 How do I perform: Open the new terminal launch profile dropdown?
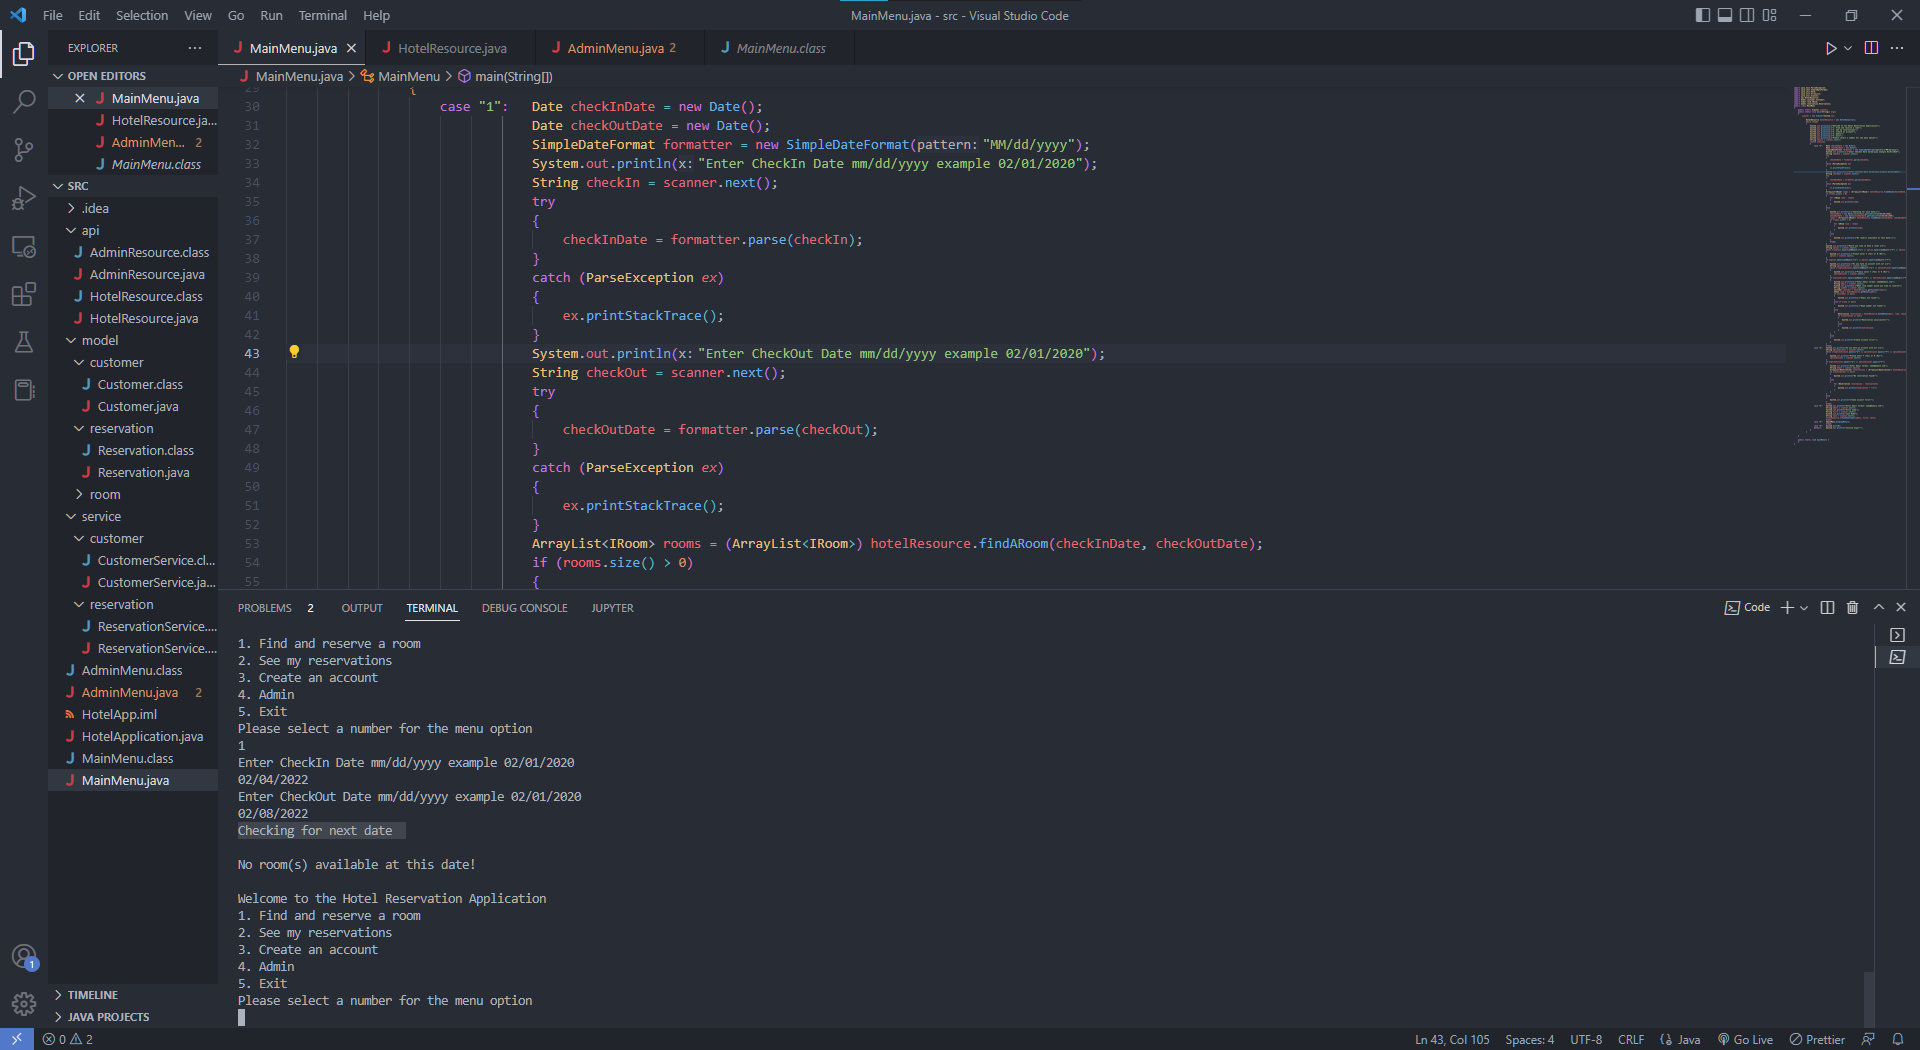click(x=1804, y=608)
